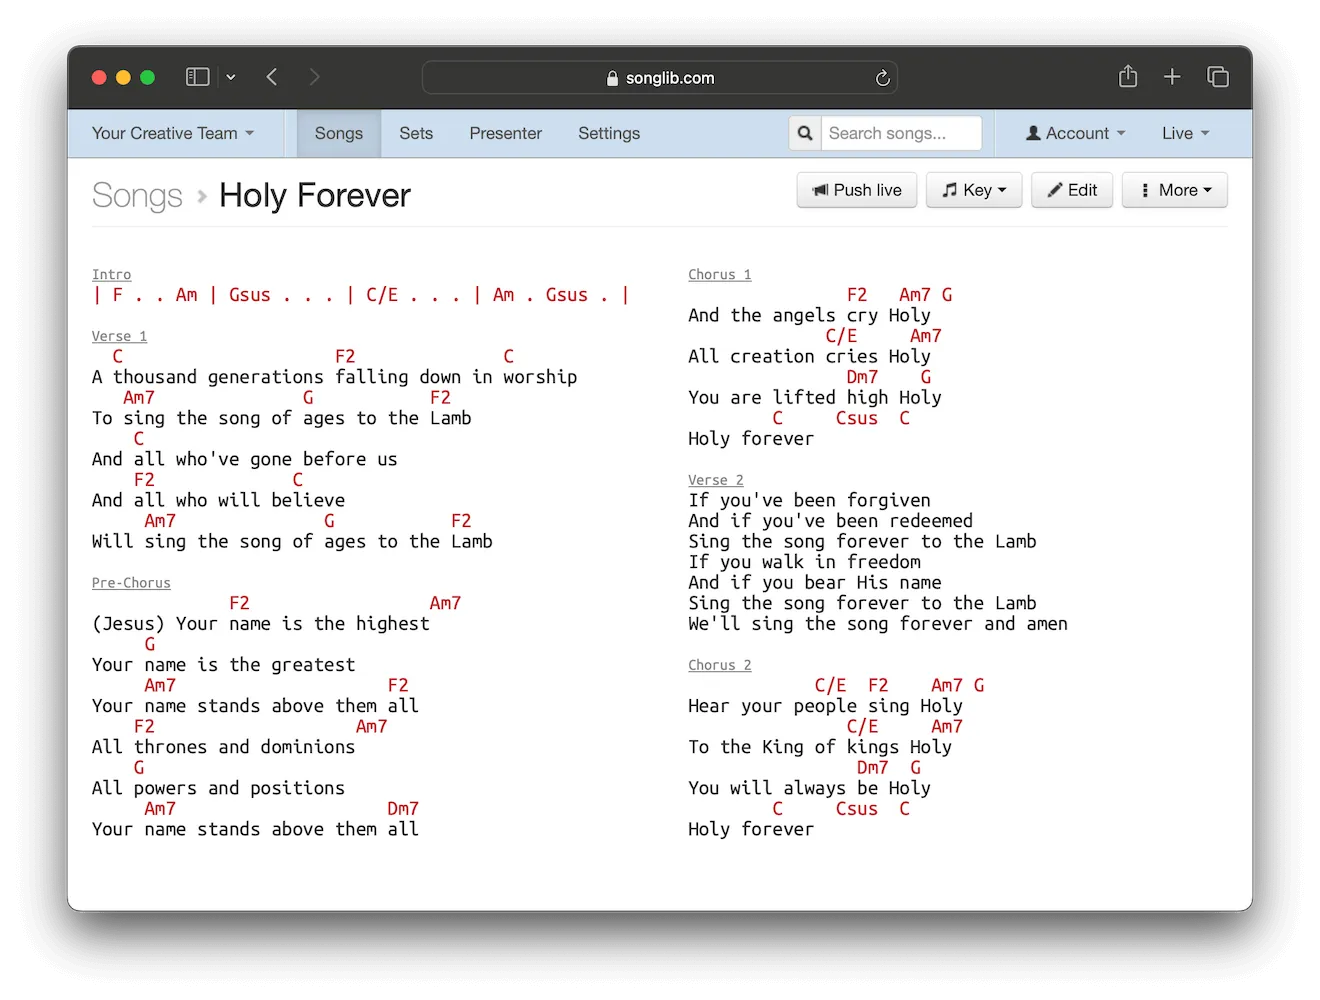Click the Push live button
Viewport: 1320px width, 1000px height.
coord(857,190)
